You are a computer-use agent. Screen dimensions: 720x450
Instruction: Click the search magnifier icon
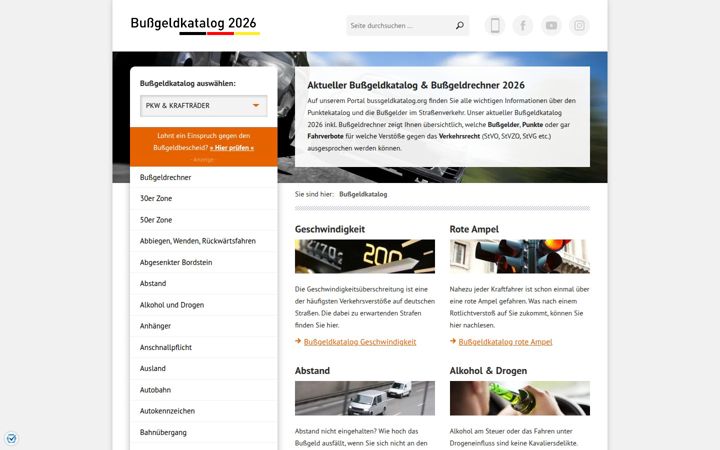tap(460, 26)
